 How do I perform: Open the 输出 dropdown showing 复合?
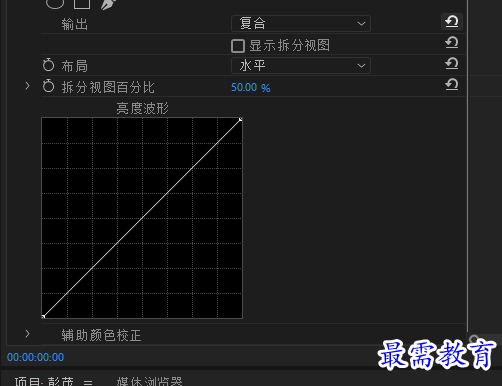(x=301, y=24)
